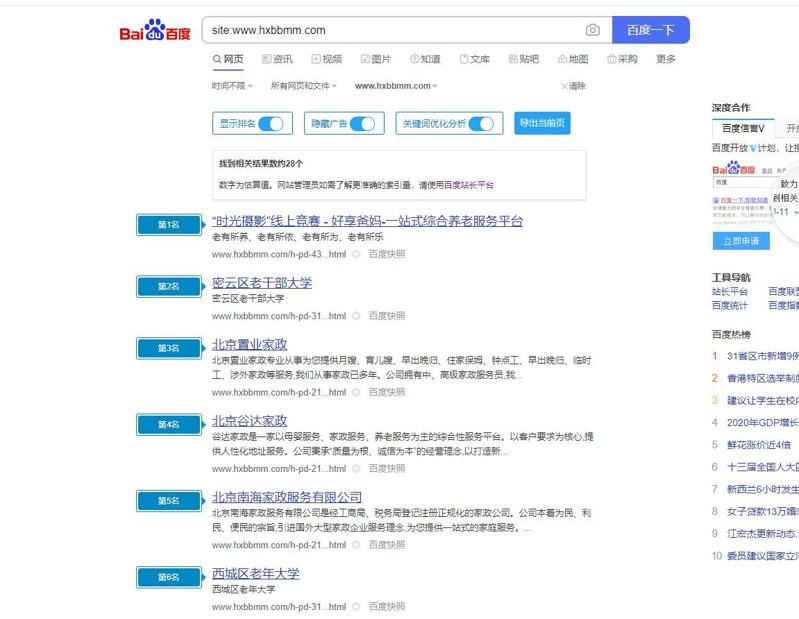The image size is (799, 619).
Task: Open hot item 香港特区选举制度
Action: point(763,379)
